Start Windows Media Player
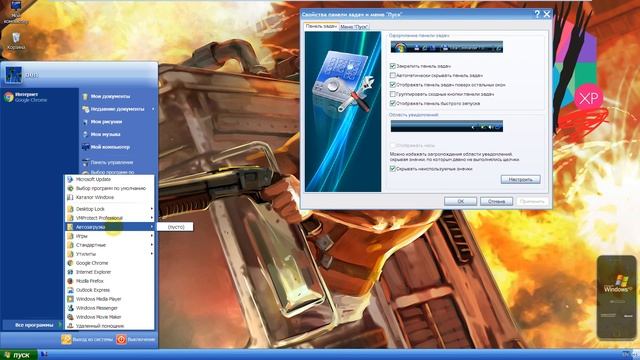Viewport: 640px width, 360px height. click(70, 299)
